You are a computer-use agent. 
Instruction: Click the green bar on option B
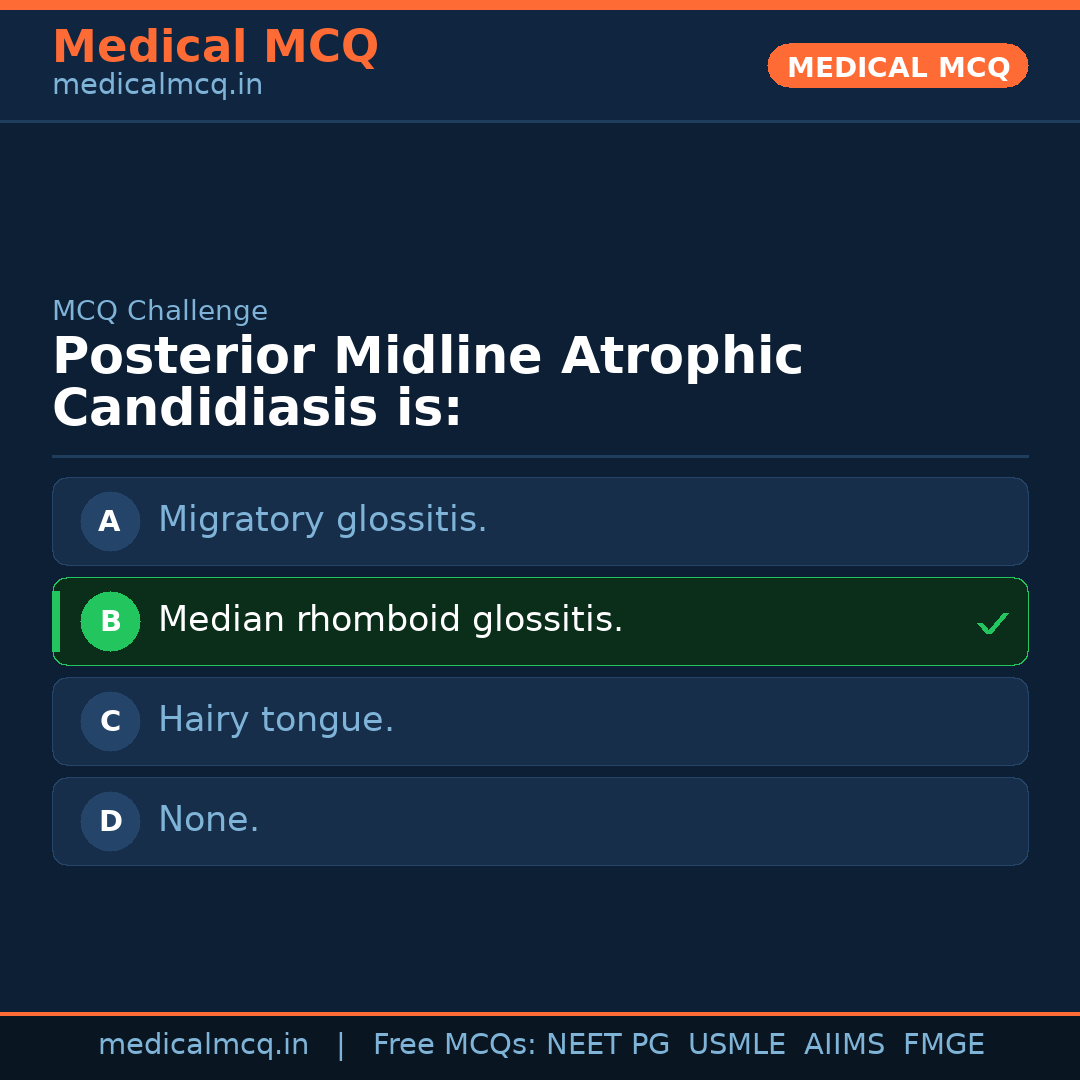56,621
